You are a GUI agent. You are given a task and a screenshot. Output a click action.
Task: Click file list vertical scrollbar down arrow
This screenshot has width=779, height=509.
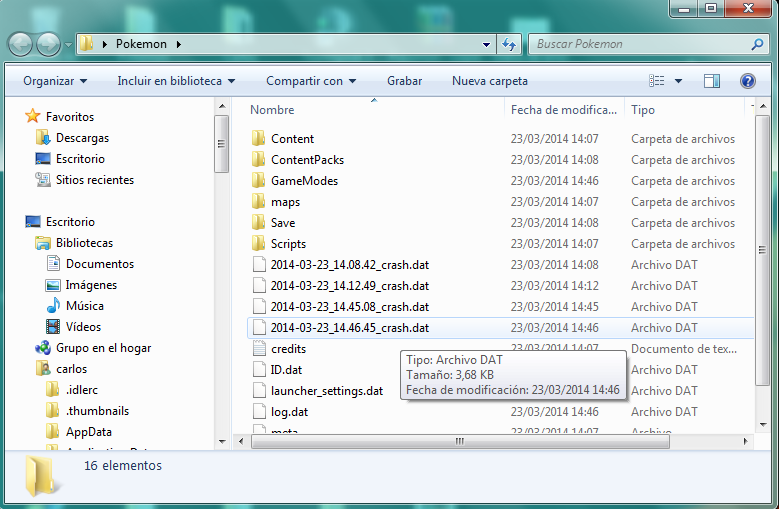coord(763,425)
